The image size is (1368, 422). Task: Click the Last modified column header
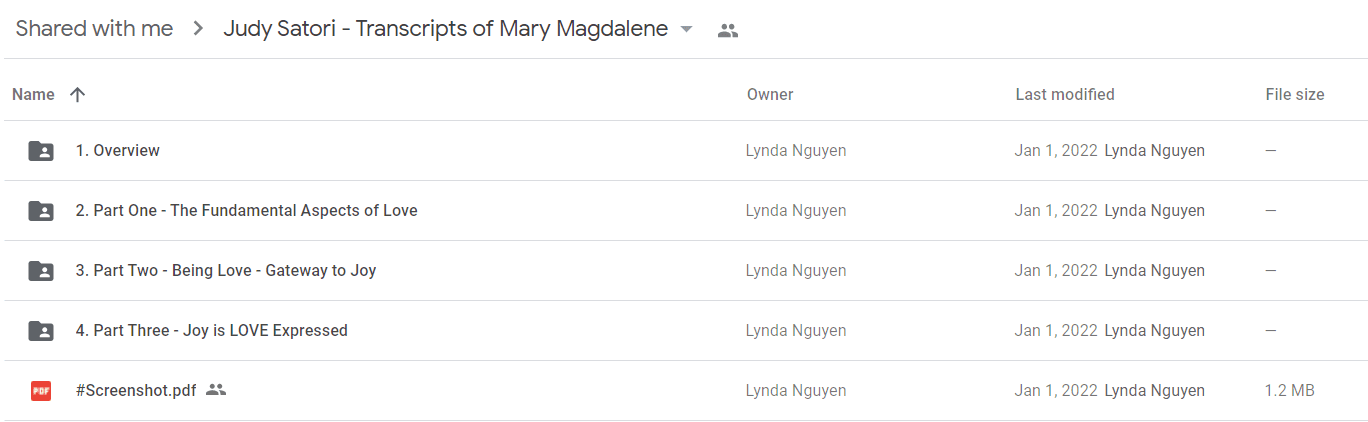[x=1065, y=94]
